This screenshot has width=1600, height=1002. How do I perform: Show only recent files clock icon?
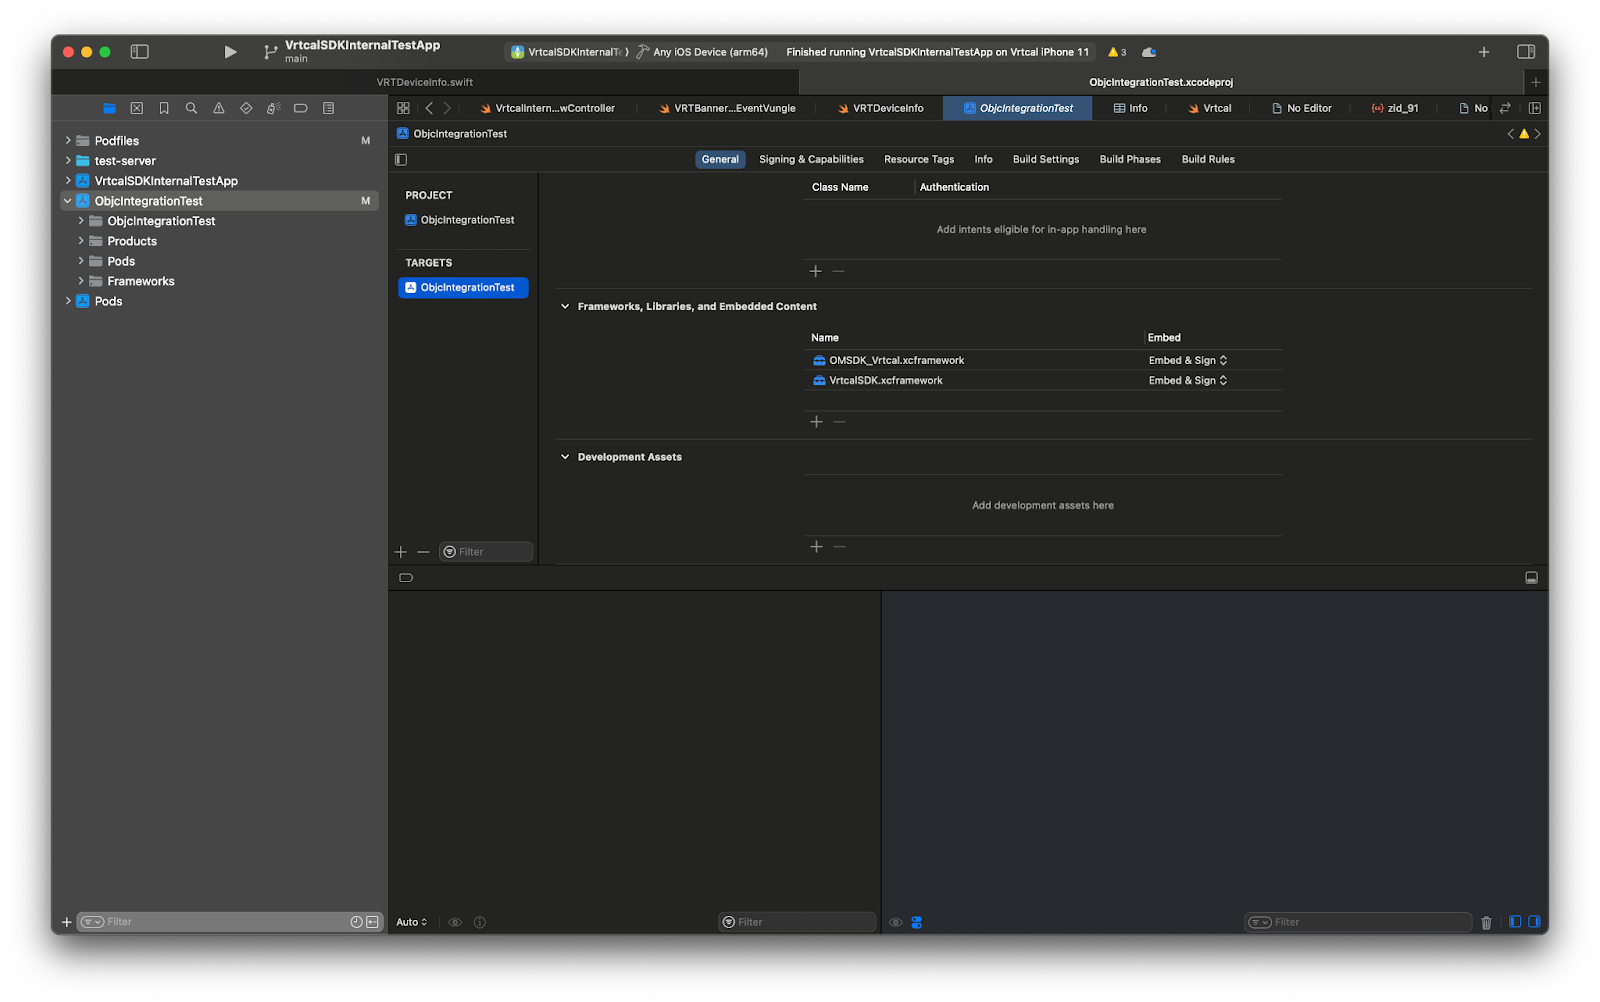coord(356,922)
